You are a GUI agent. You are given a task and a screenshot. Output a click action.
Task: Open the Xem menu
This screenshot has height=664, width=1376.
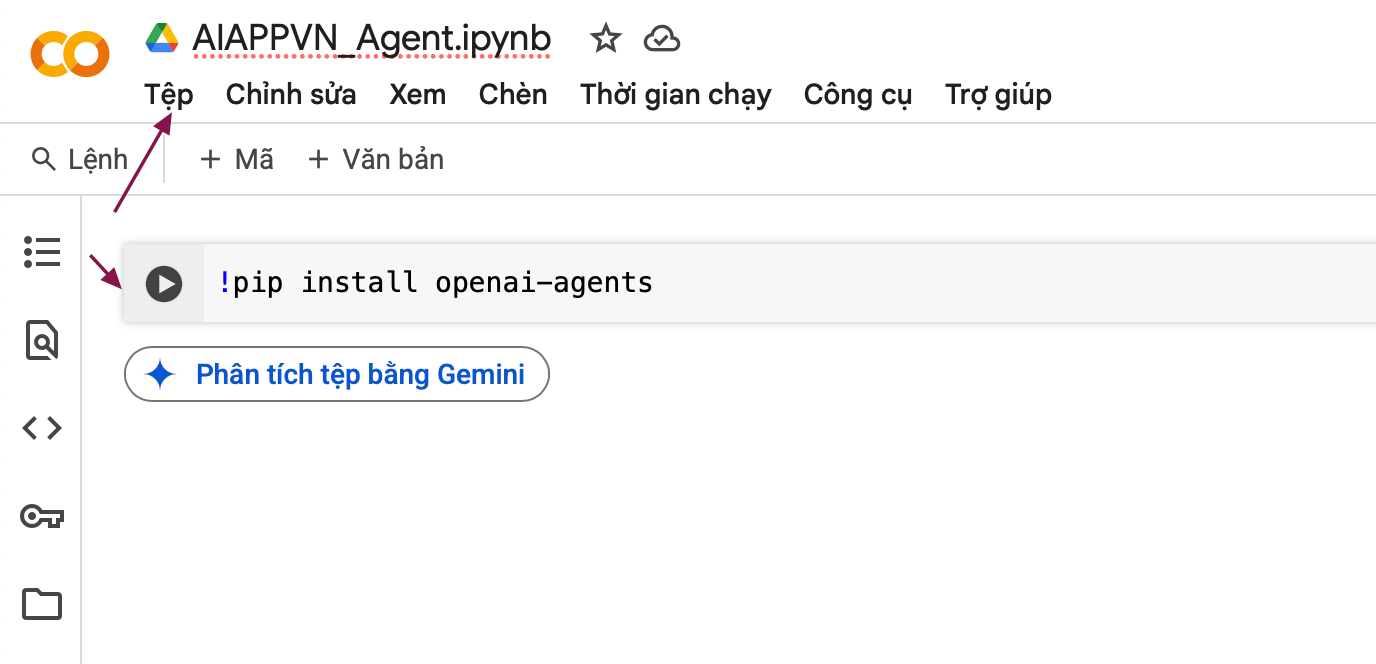(418, 95)
